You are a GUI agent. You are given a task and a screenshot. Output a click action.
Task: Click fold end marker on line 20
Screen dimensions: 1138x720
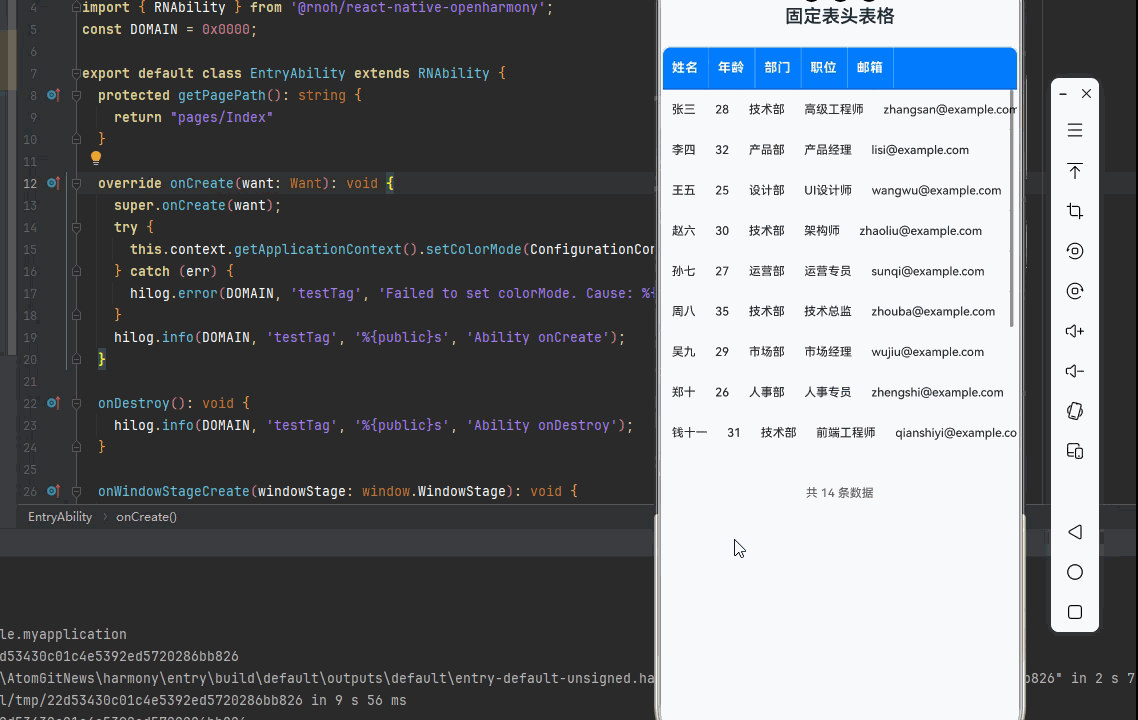[76, 359]
